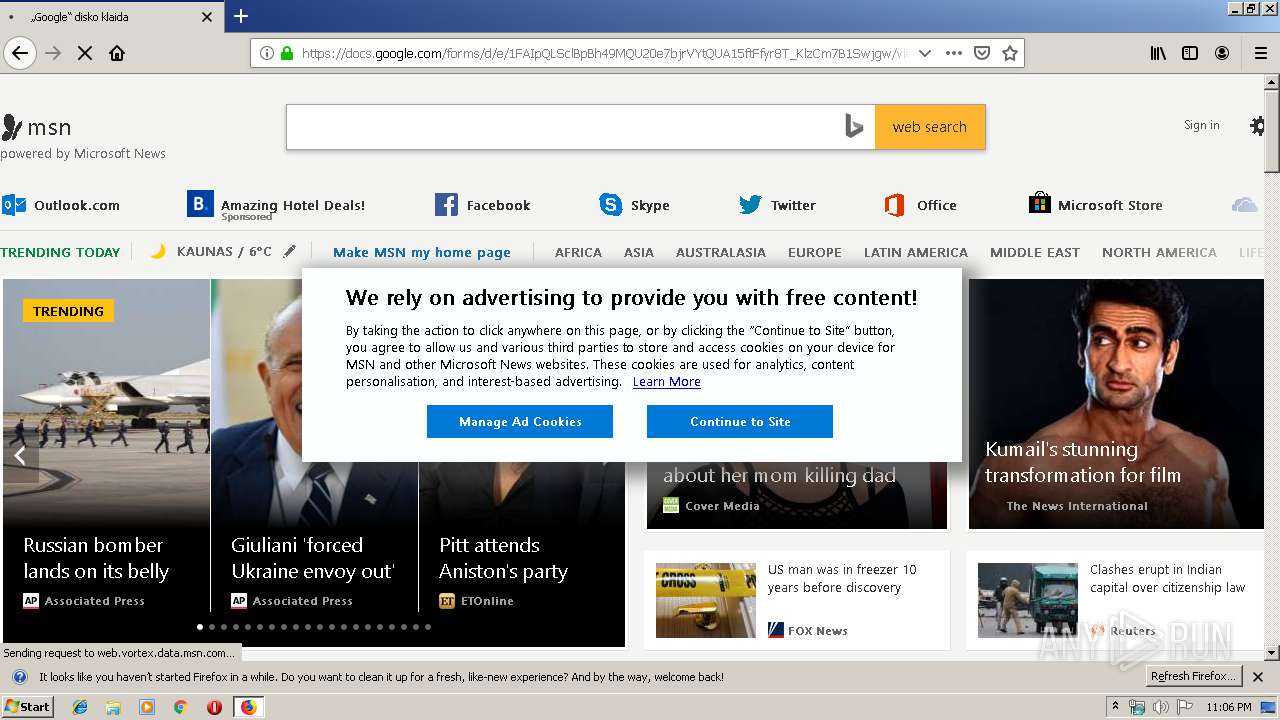The width and height of the screenshot is (1280, 720).
Task: Click the page vertical scrollbar thumb
Action: click(x=1272, y=133)
